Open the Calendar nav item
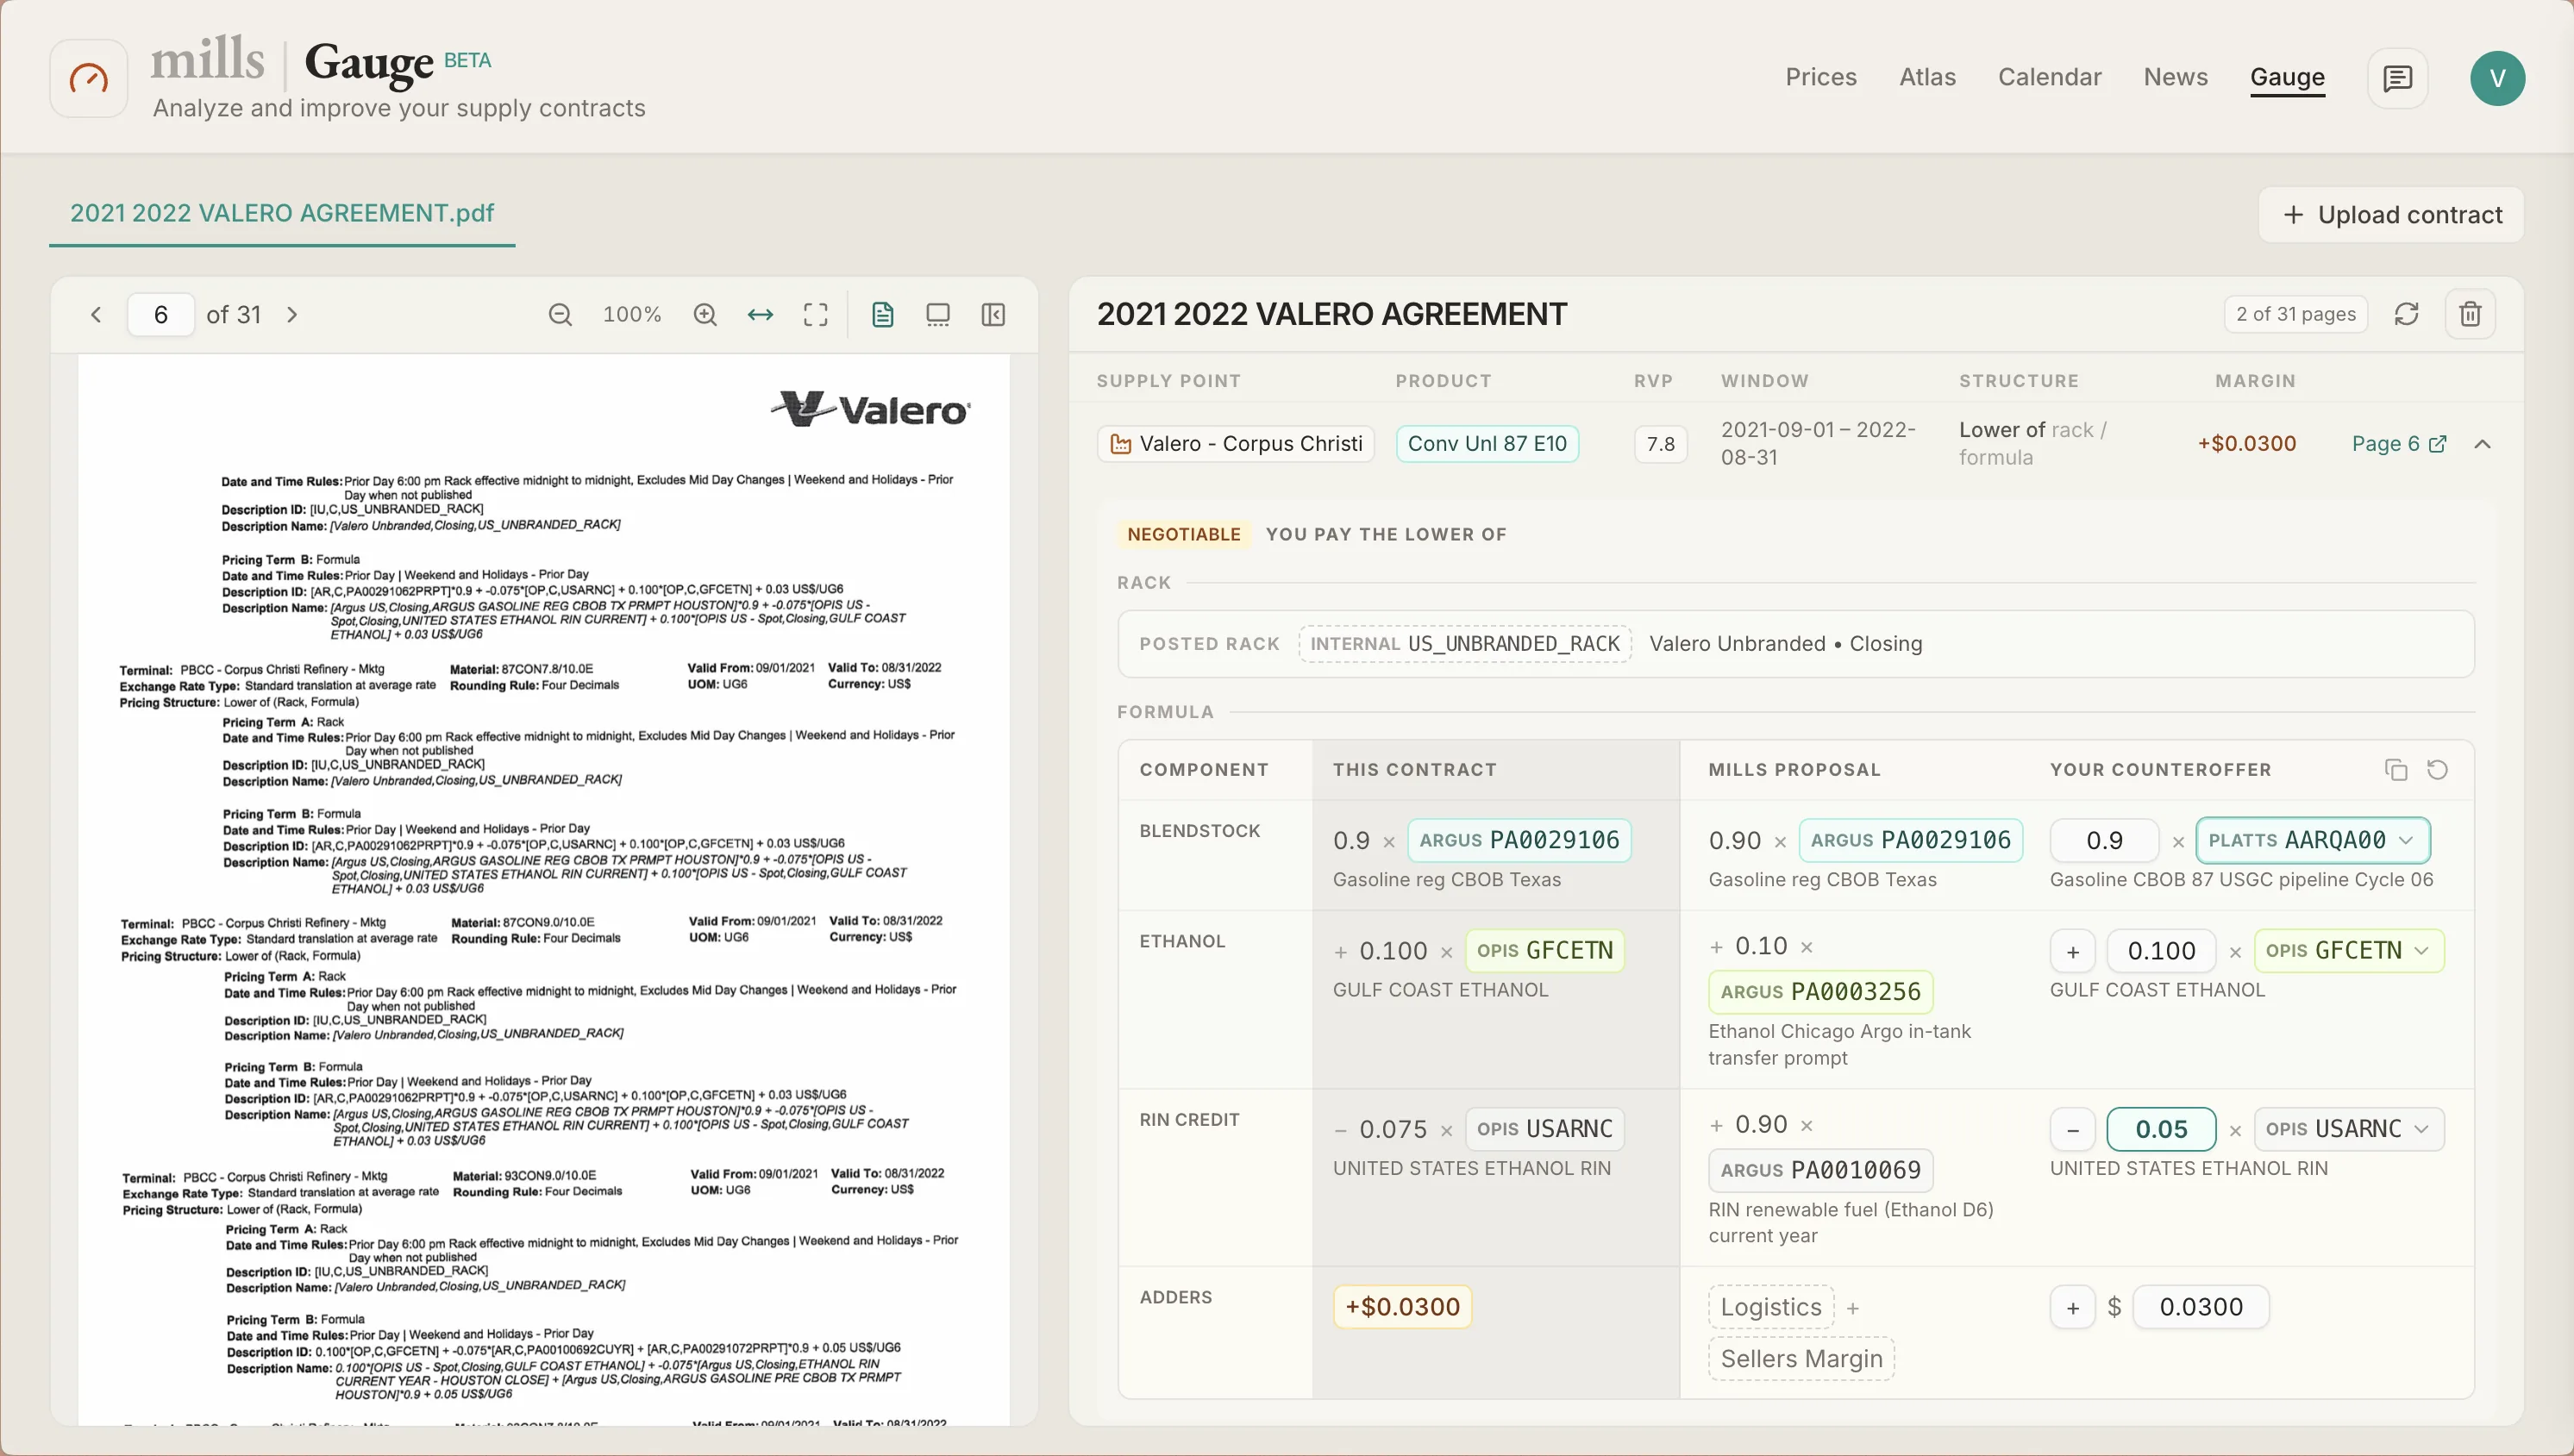The image size is (2574, 1456). pyautogui.click(x=2049, y=77)
